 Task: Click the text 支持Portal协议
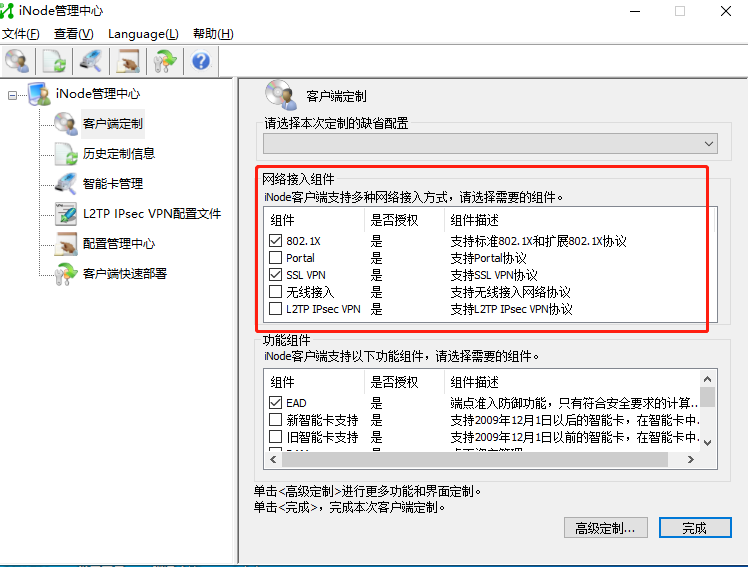tap(488, 258)
